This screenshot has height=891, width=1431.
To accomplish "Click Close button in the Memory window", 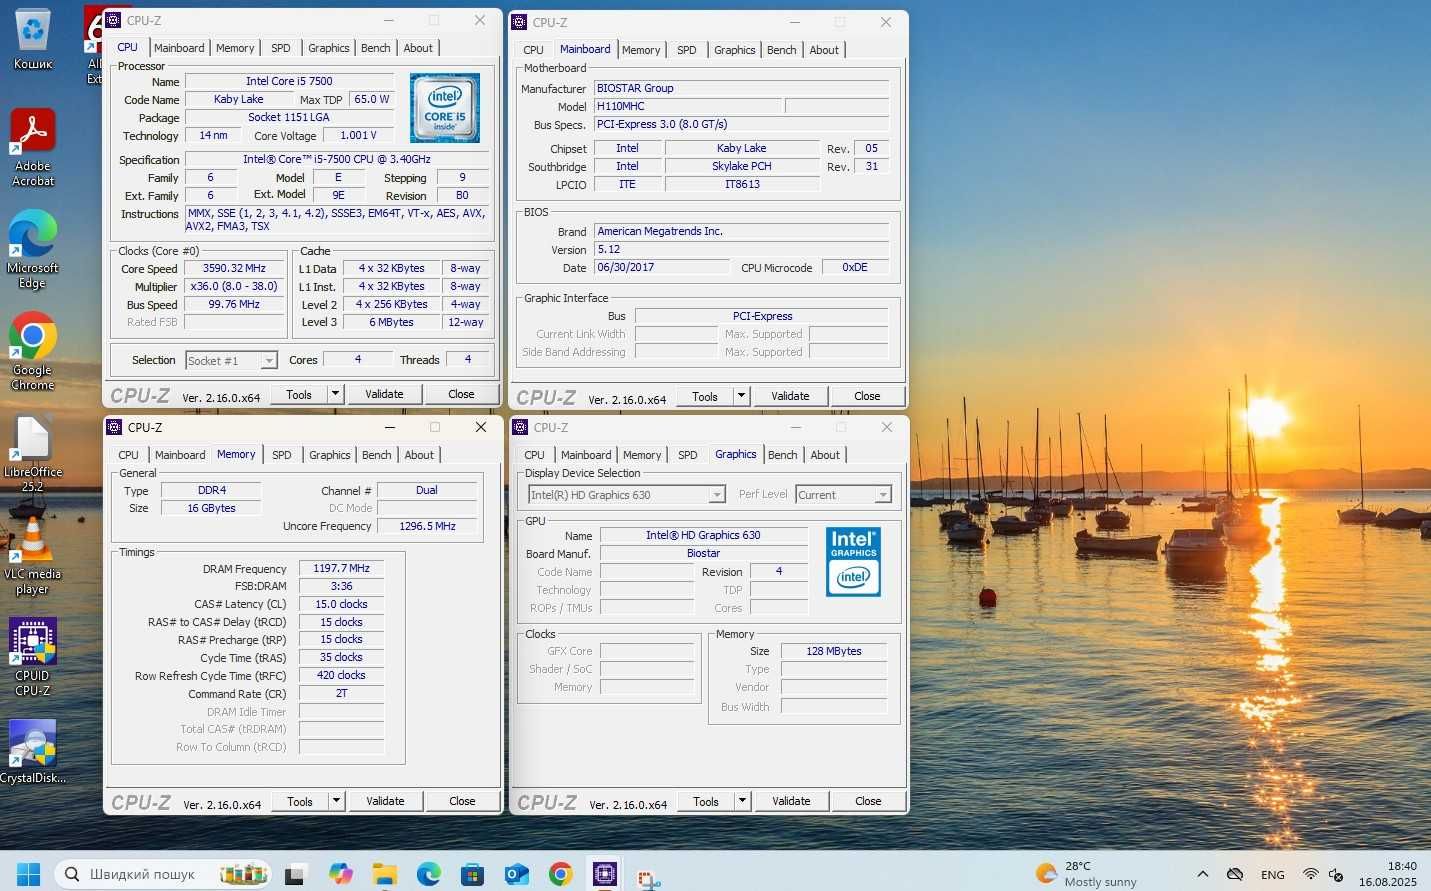I will tap(462, 801).
